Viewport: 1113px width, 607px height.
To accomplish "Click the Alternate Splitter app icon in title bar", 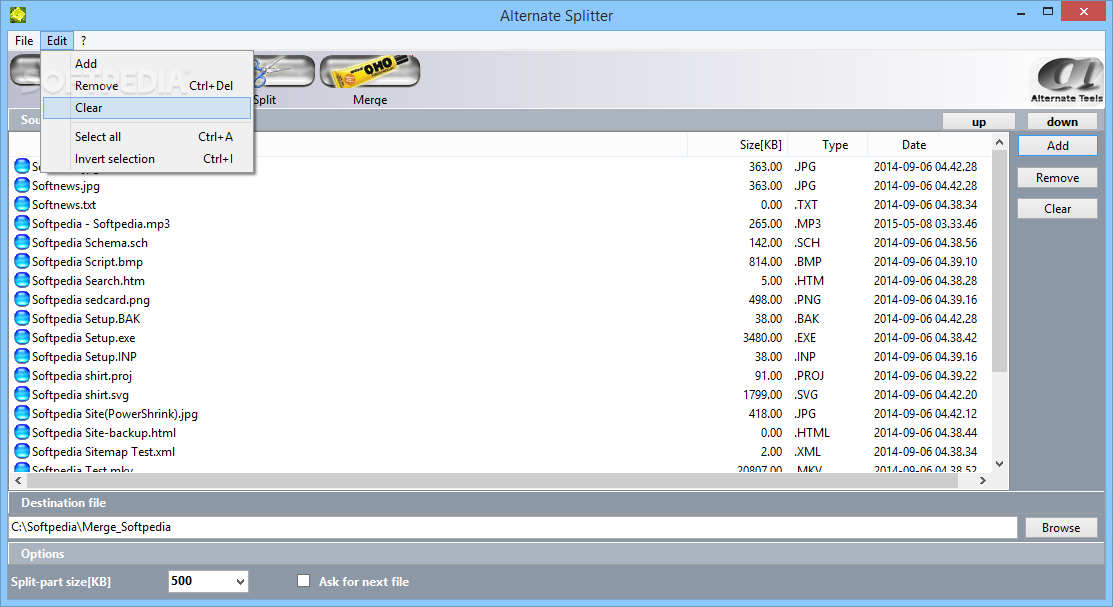I will point(18,14).
